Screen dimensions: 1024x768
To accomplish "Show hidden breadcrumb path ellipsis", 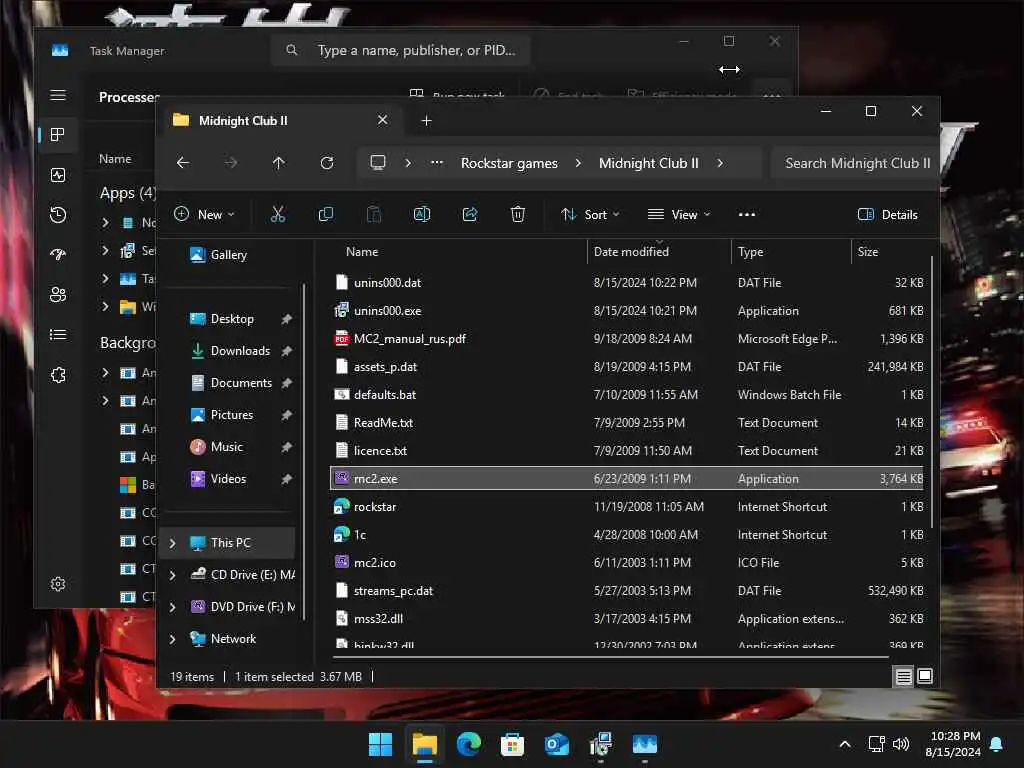I will [437, 163].
